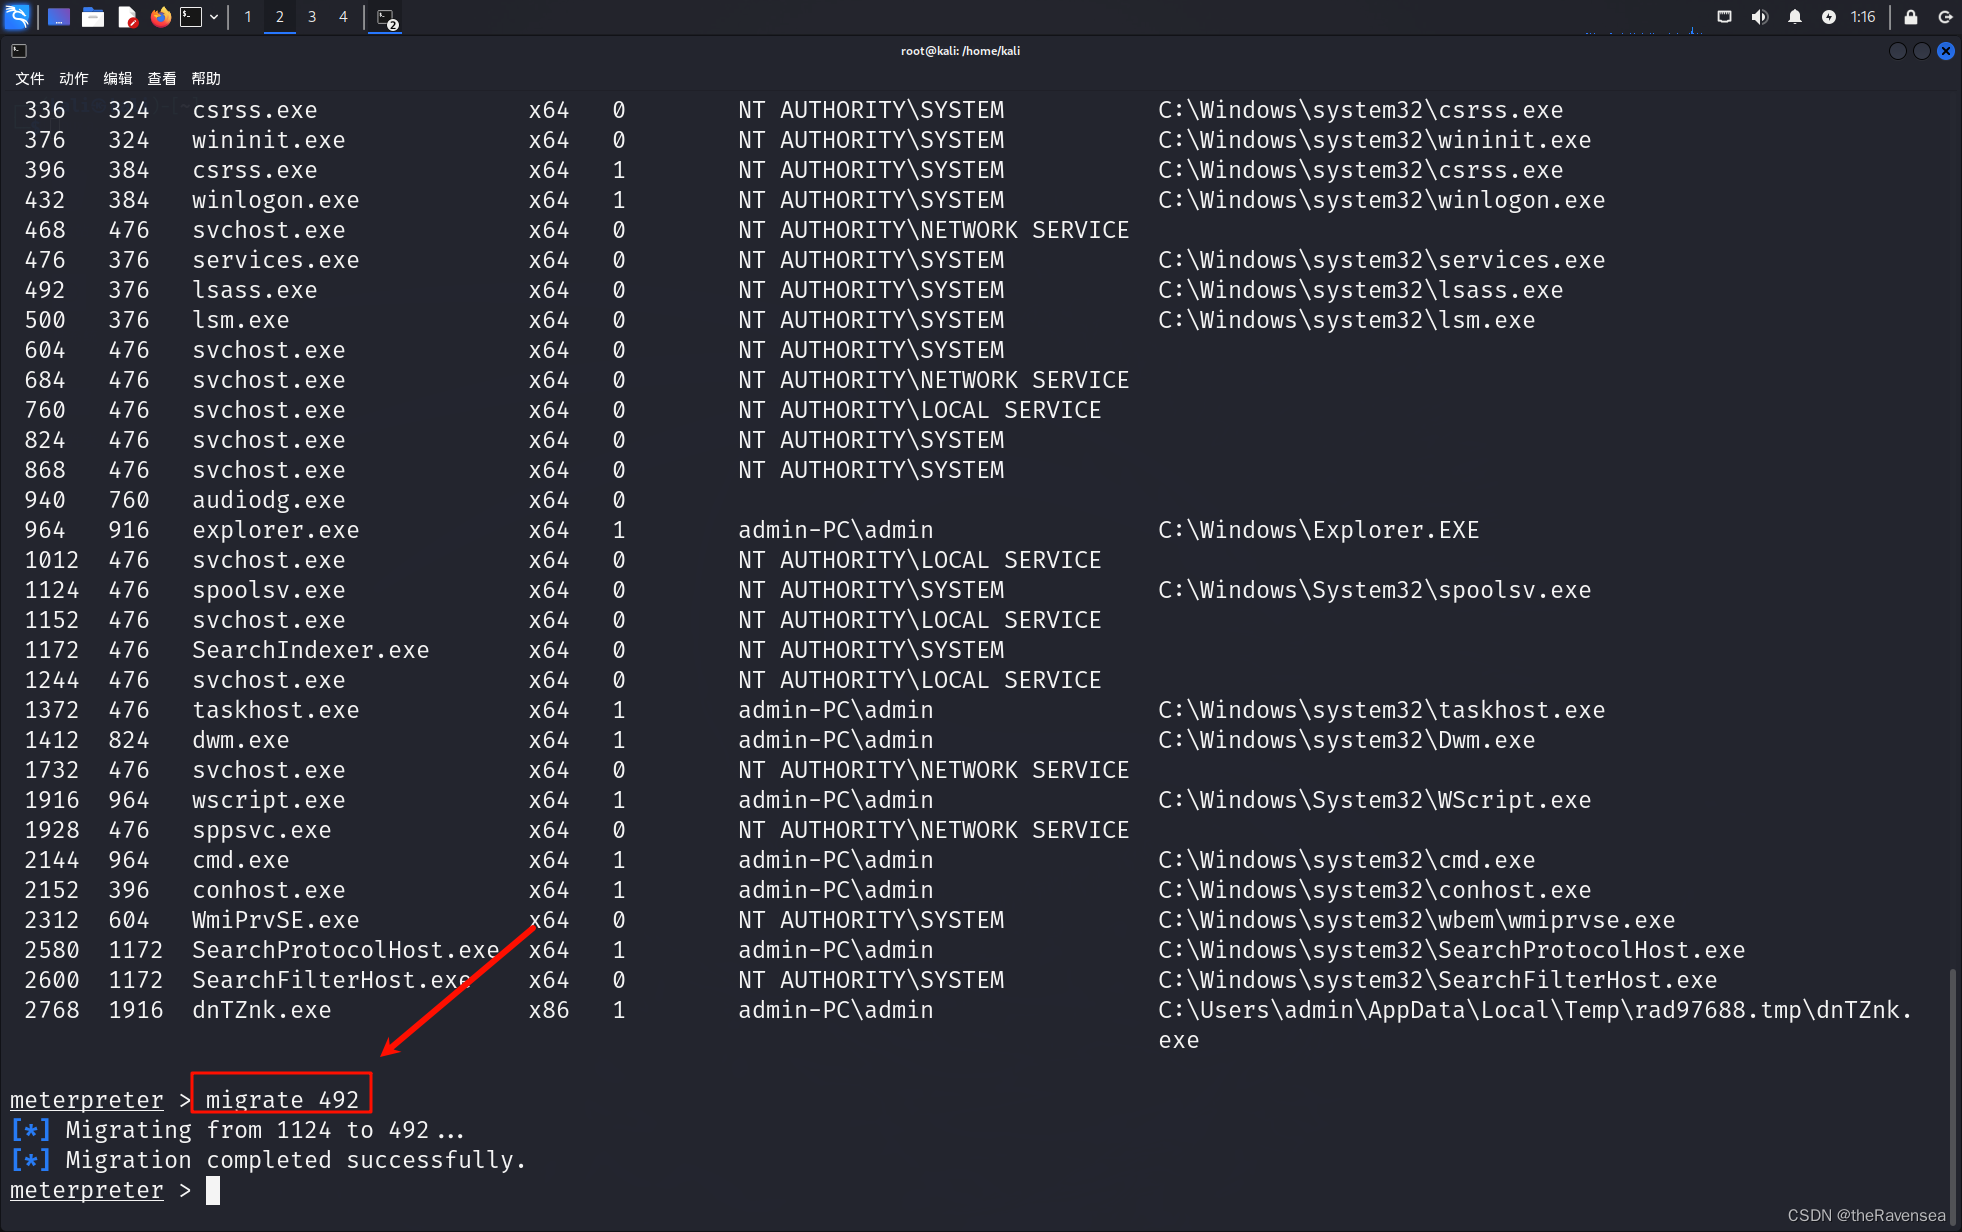The image size is (1962, 1232).
Task: Open the 帮助 (Help) menu
Action: coord(206,79)
